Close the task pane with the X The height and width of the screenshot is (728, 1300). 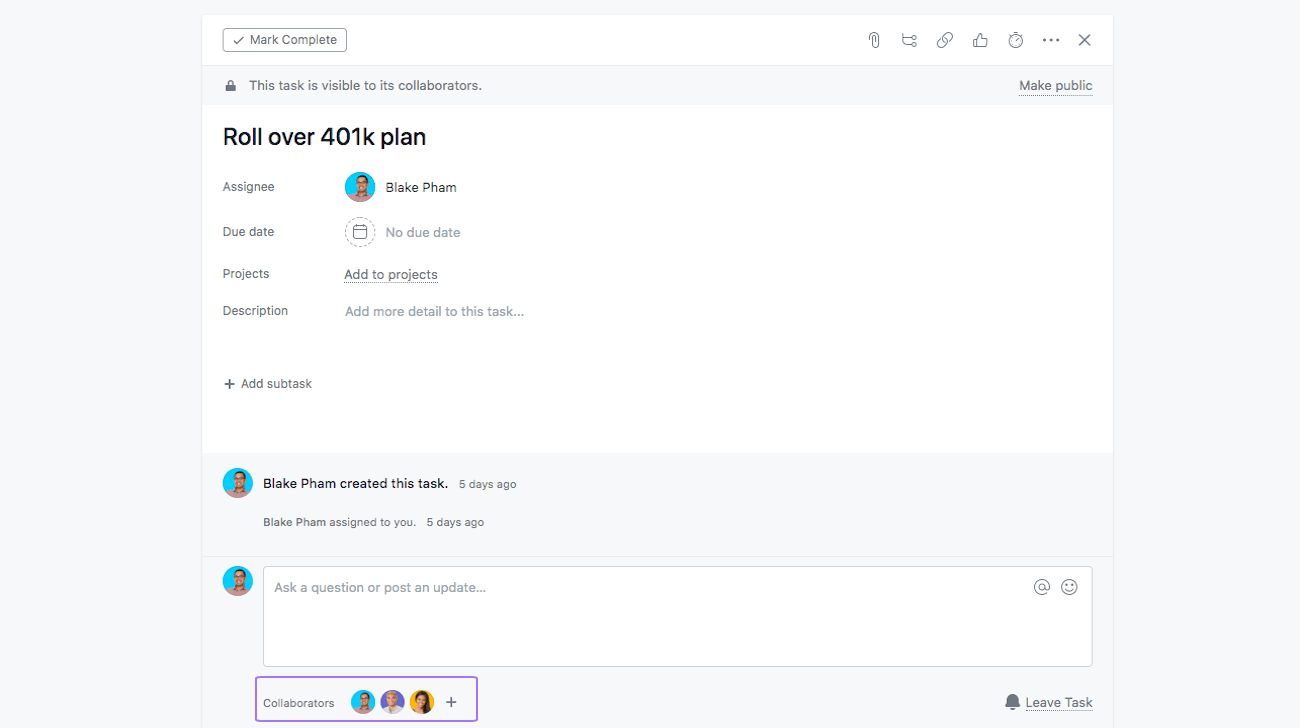coord(1085,40)
